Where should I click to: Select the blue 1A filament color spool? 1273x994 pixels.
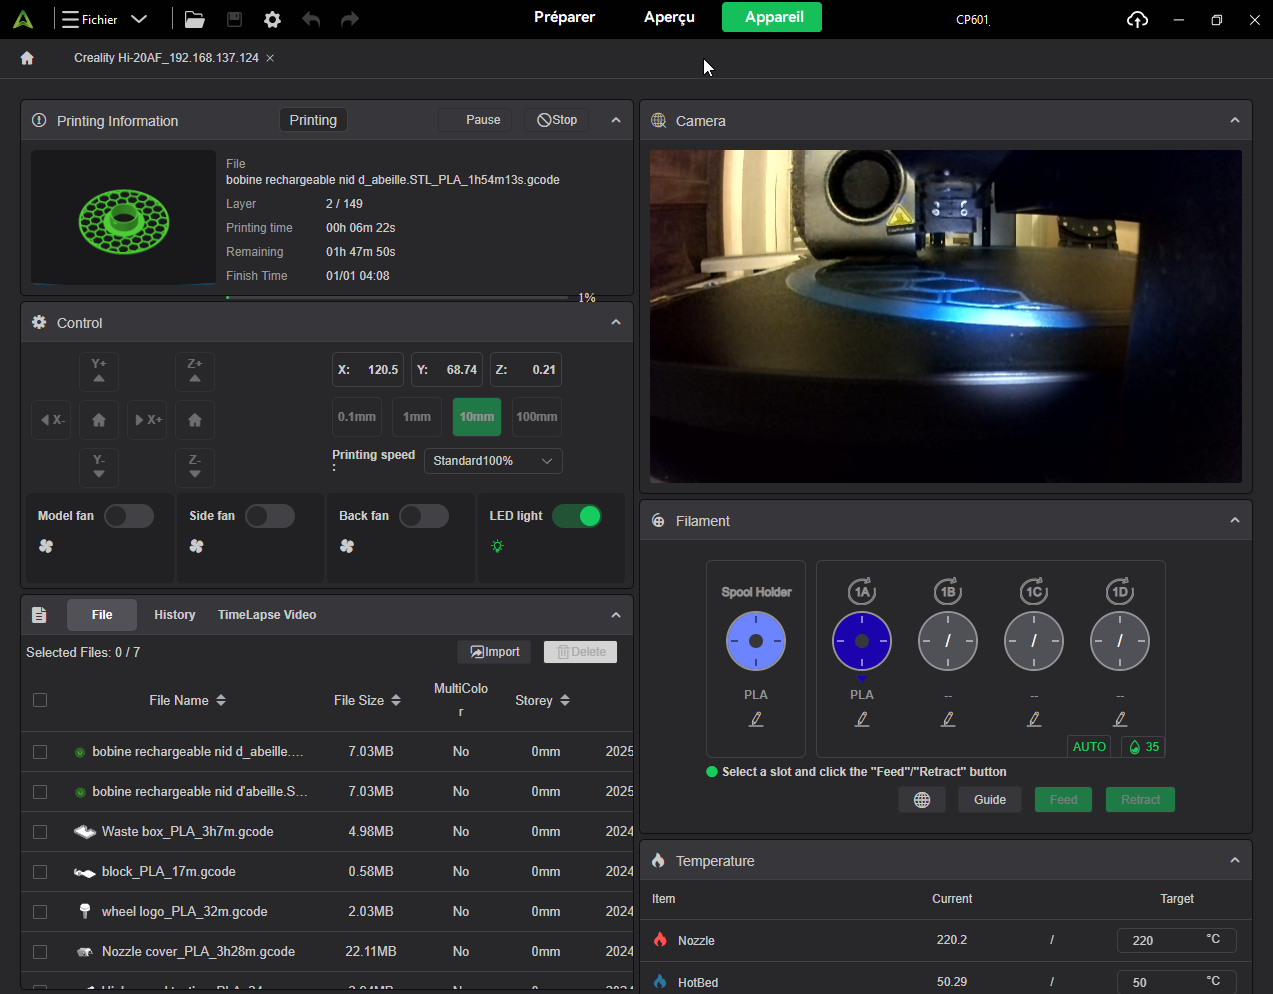click(862, 641)
